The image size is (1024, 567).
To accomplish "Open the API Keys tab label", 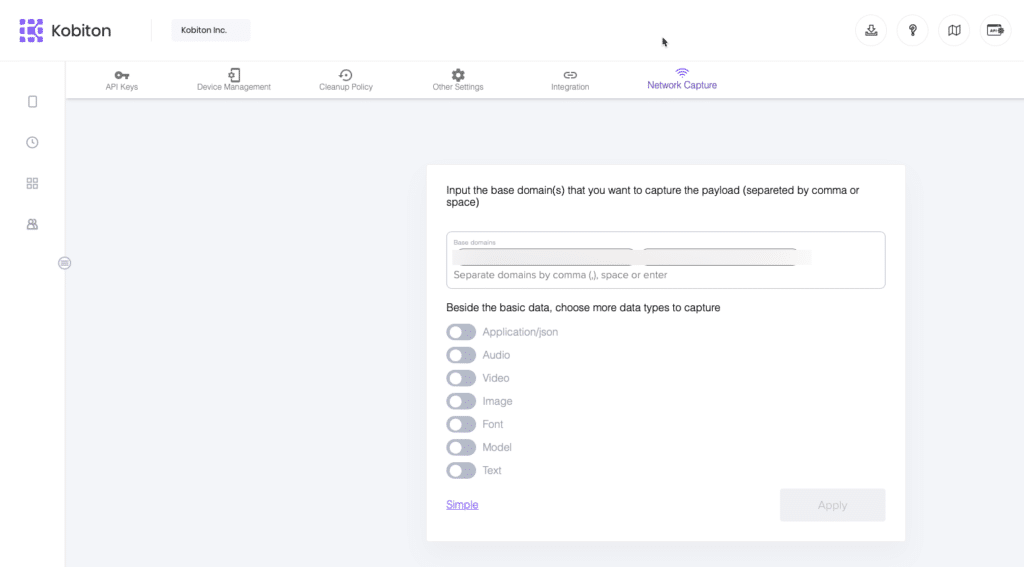I will coord(122,87).
